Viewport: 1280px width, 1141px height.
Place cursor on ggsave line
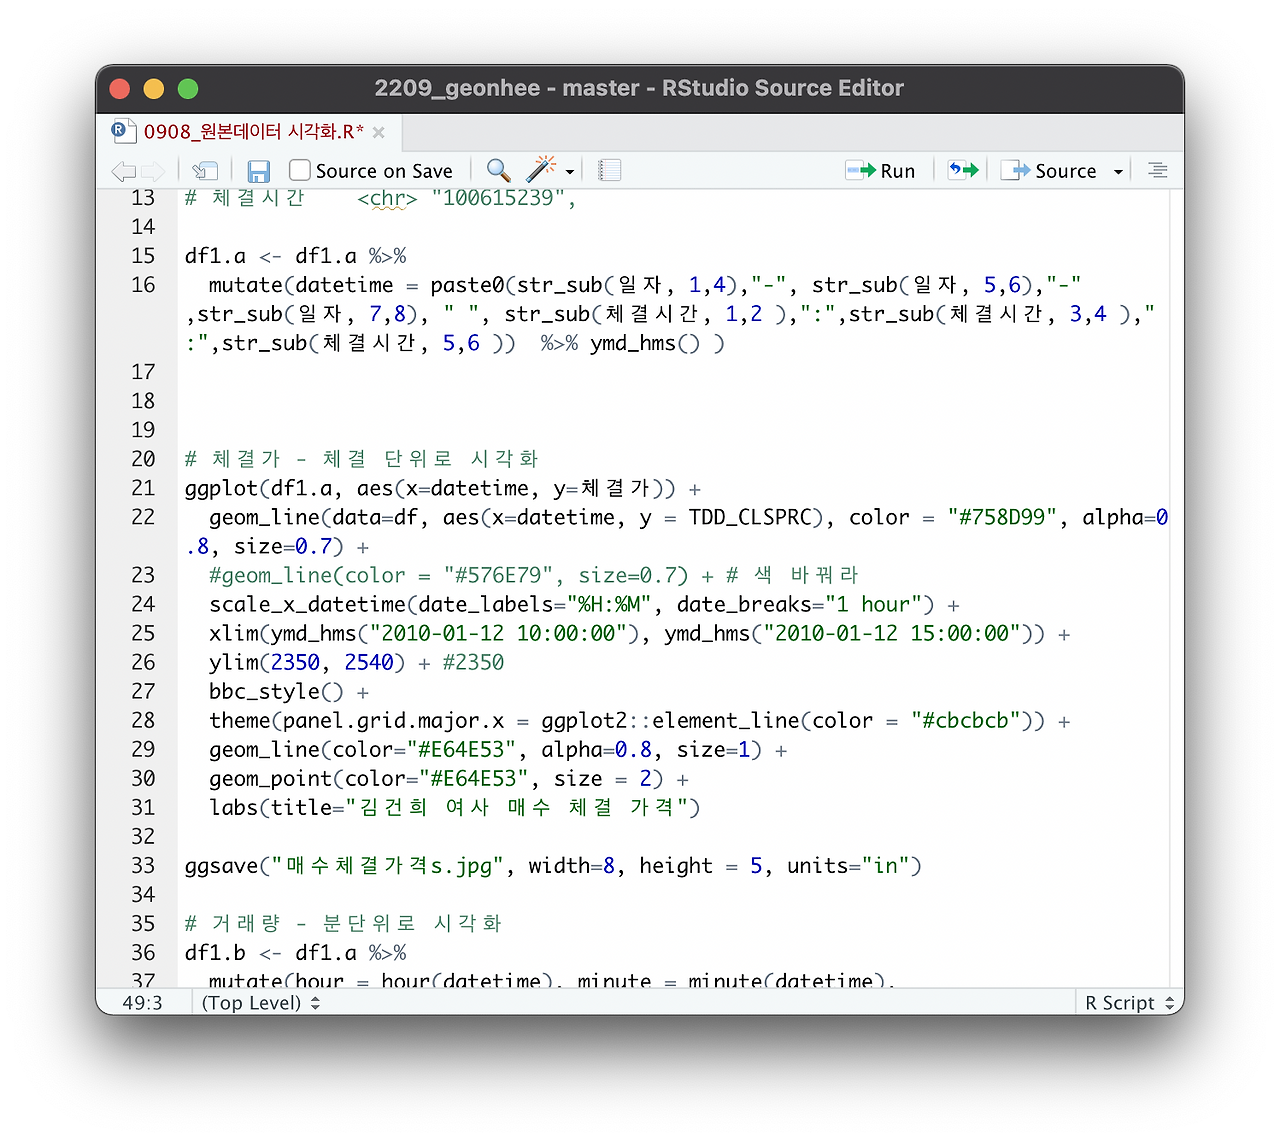pyautogui.click(x=553, y=866)
